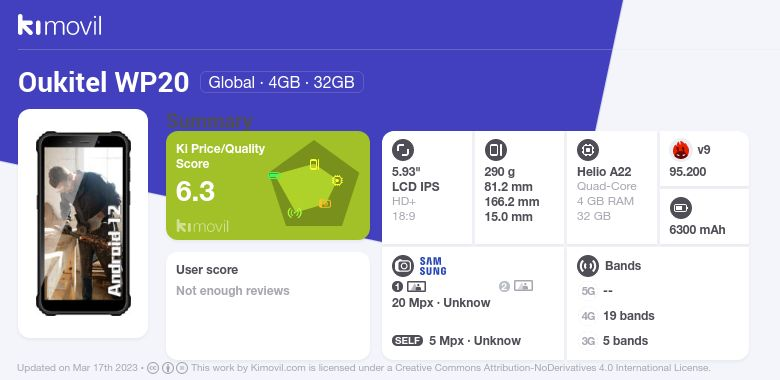The image size is (780, 380).
Task: Click the screen size display icon
Action: pyautogui.click(x=403, y=150)
